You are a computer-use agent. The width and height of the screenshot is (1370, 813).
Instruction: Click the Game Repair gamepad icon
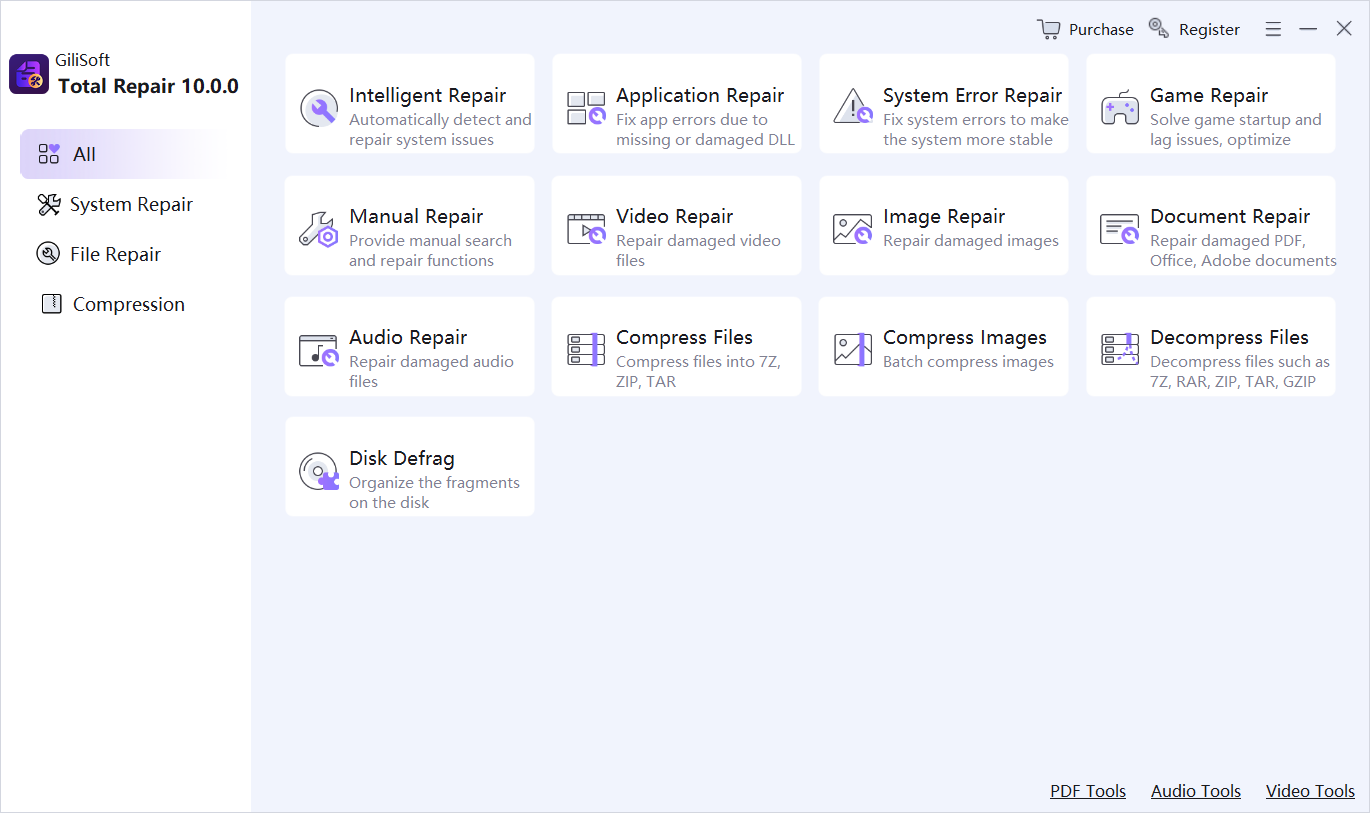(1120, 108)
